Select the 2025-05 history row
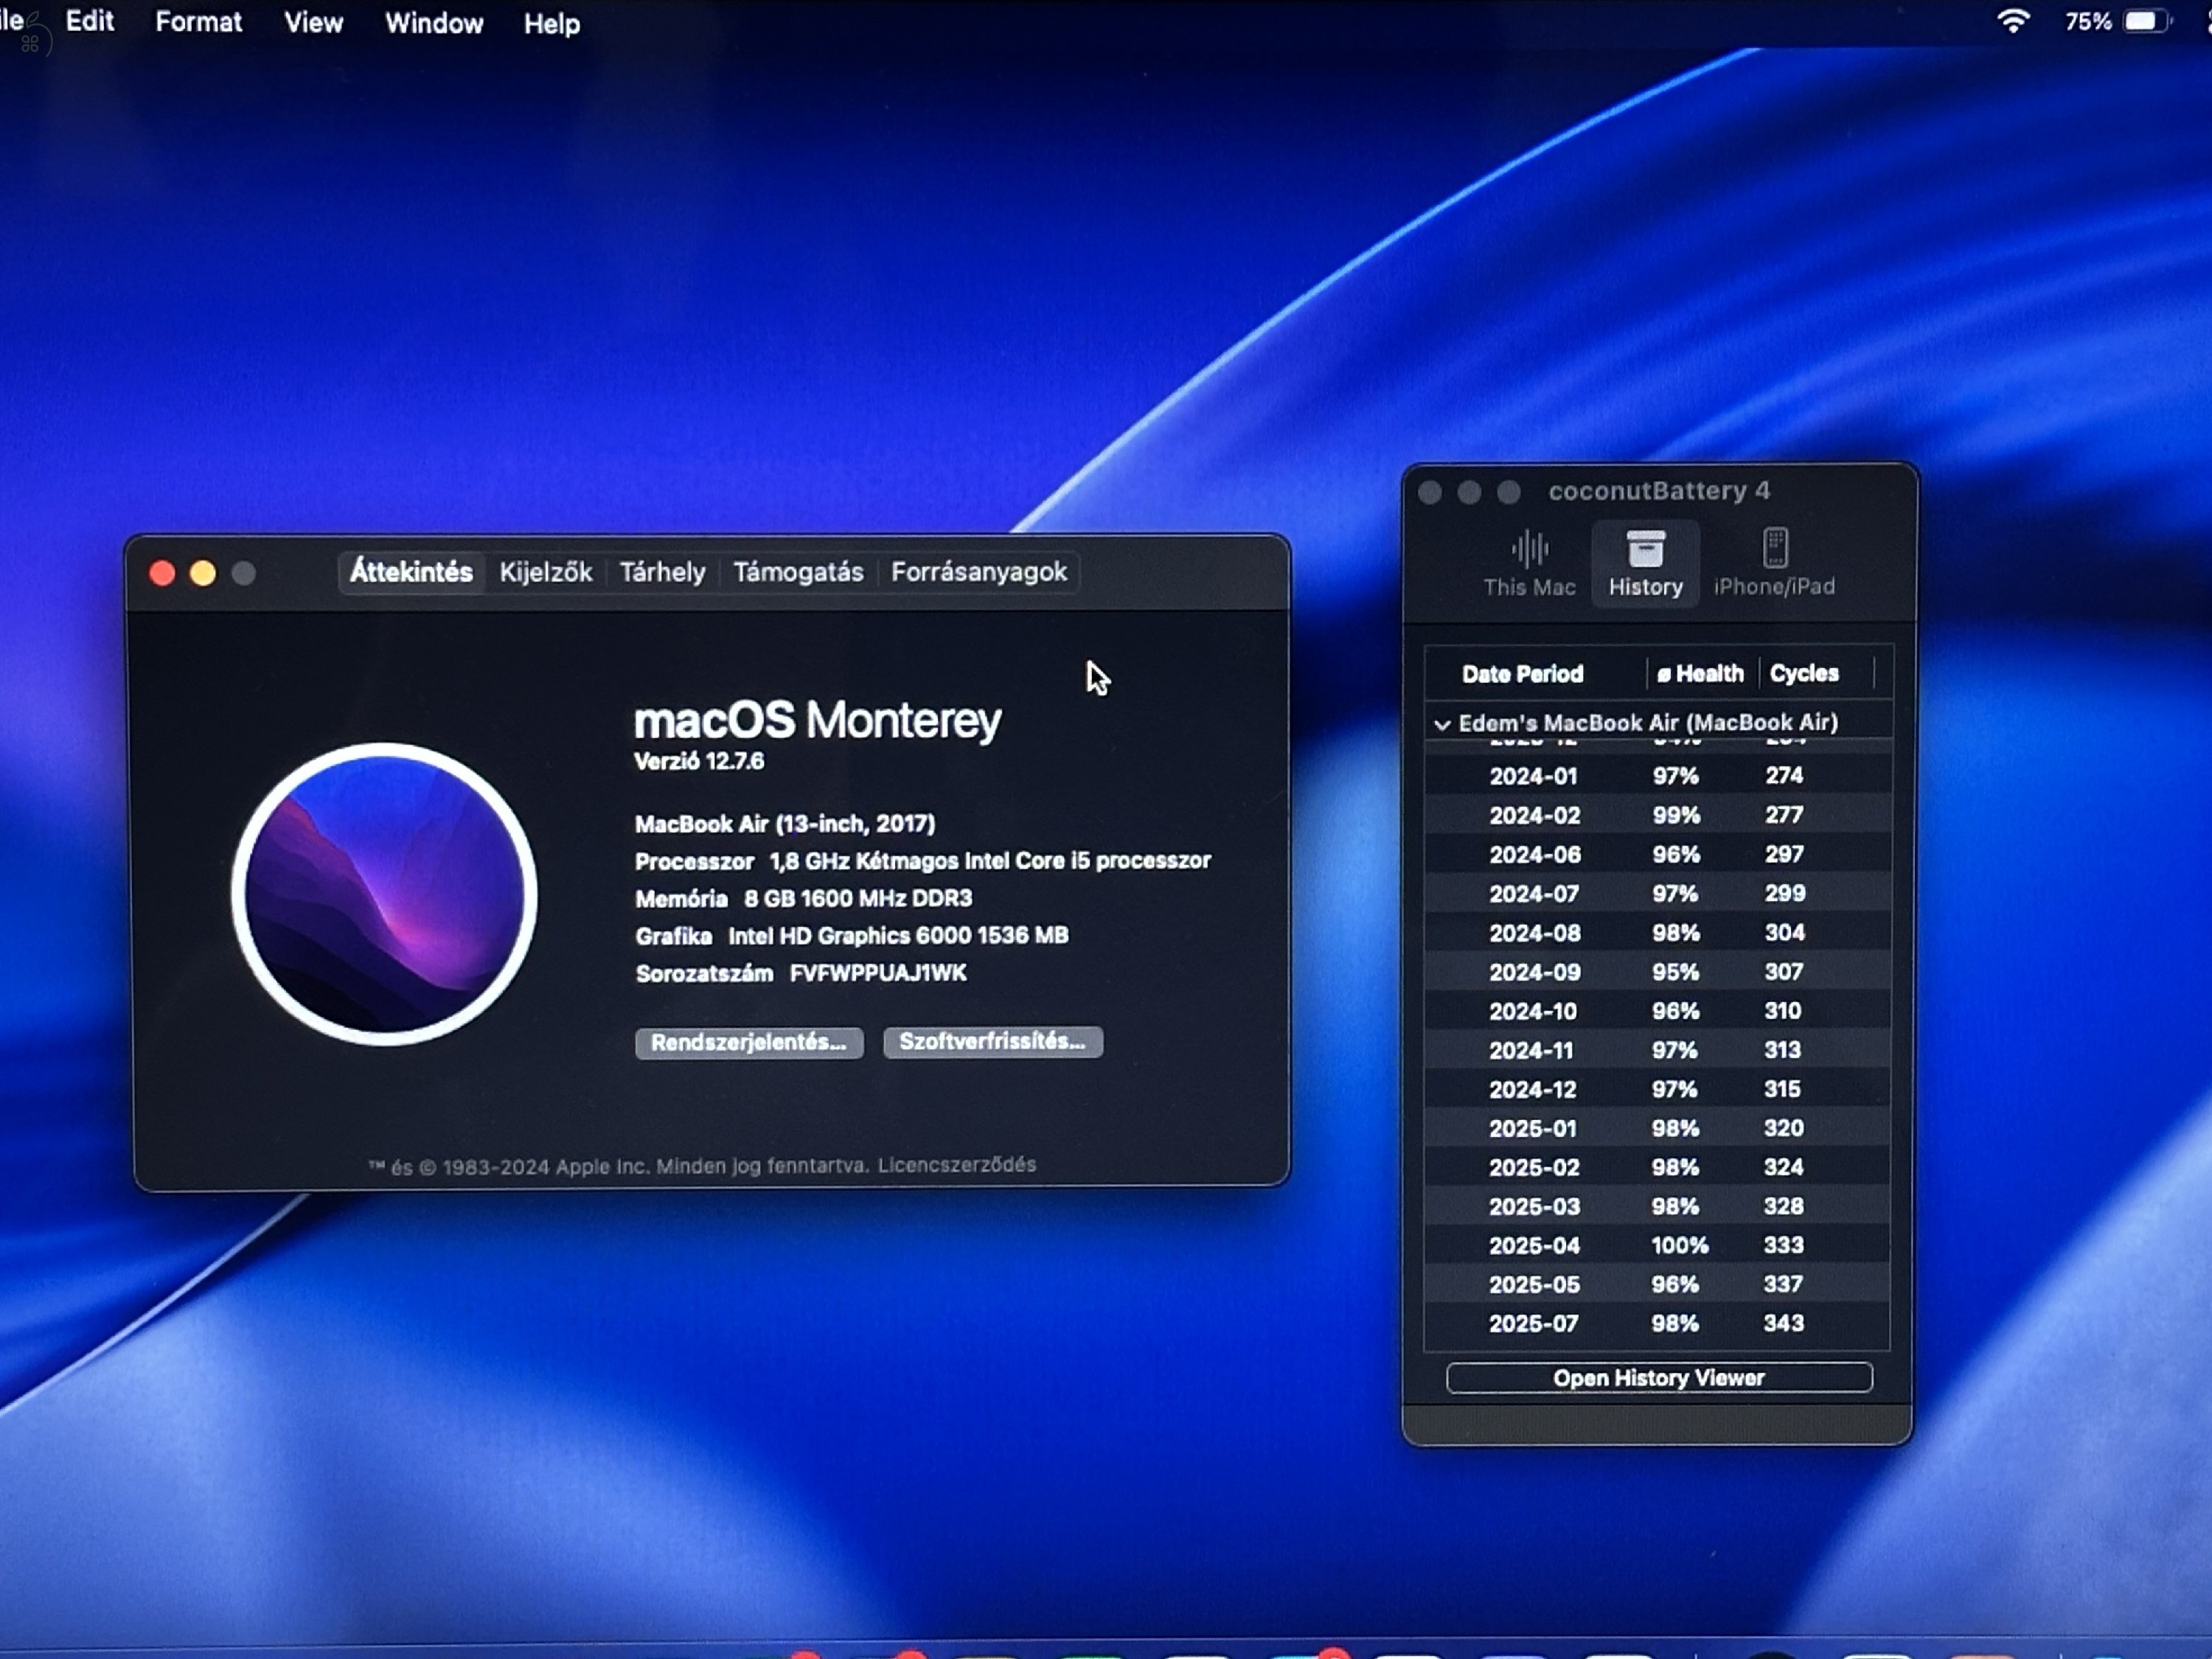This screenshot has width=2212, height=1659. coord(1657,1284)
